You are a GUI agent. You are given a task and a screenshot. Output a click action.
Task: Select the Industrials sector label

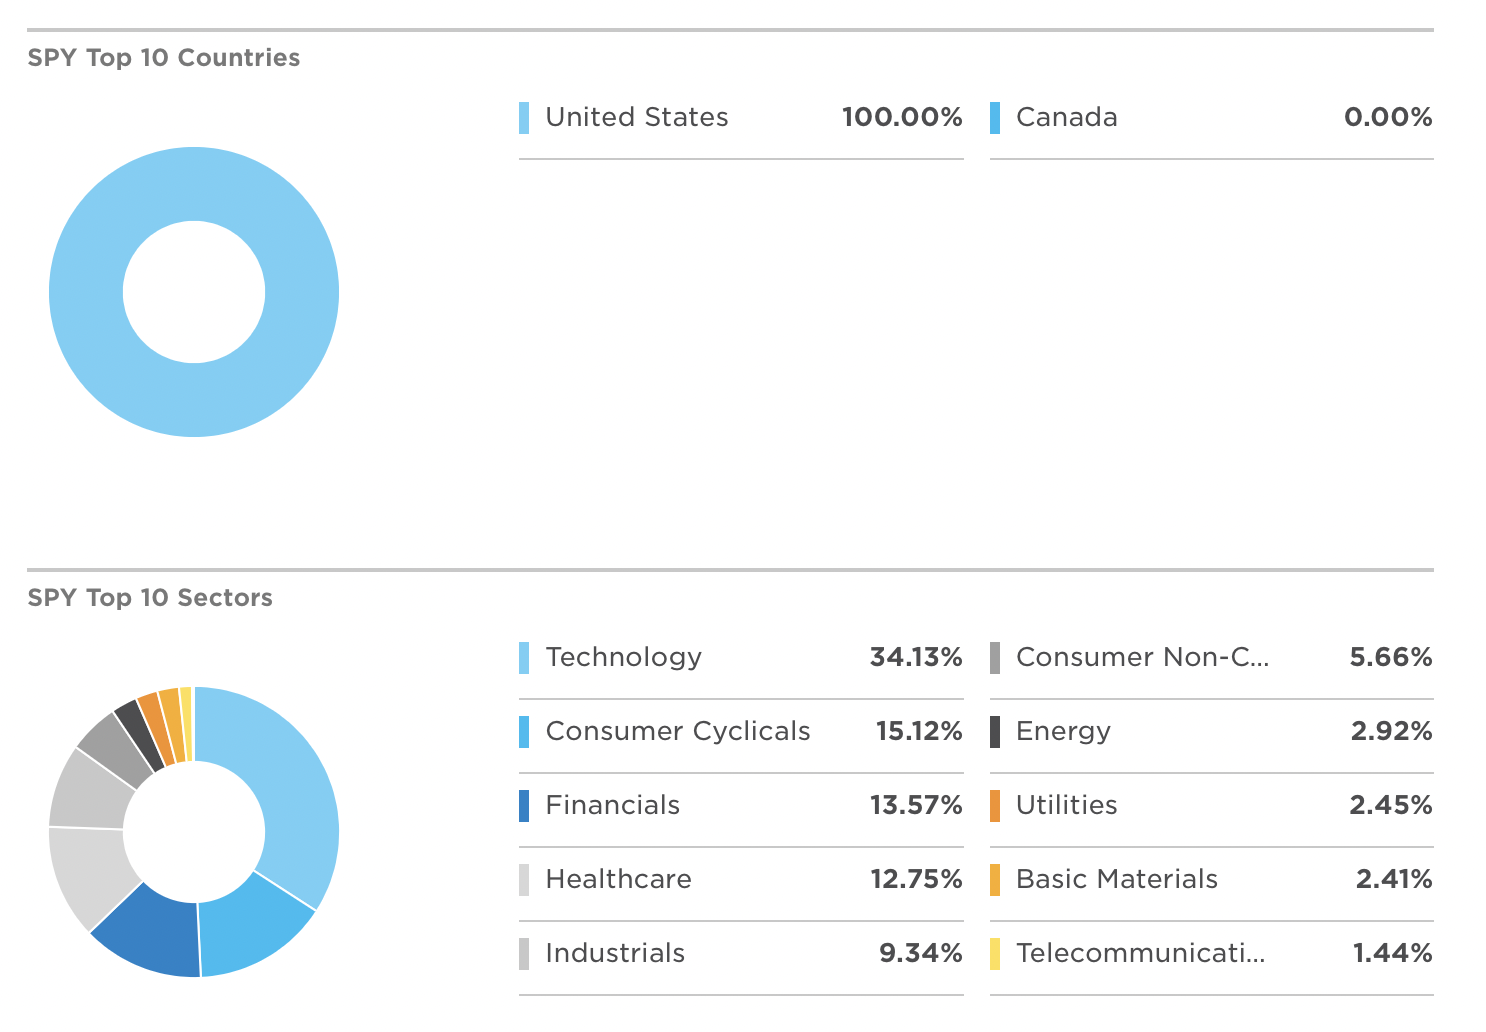coord(615,953)
